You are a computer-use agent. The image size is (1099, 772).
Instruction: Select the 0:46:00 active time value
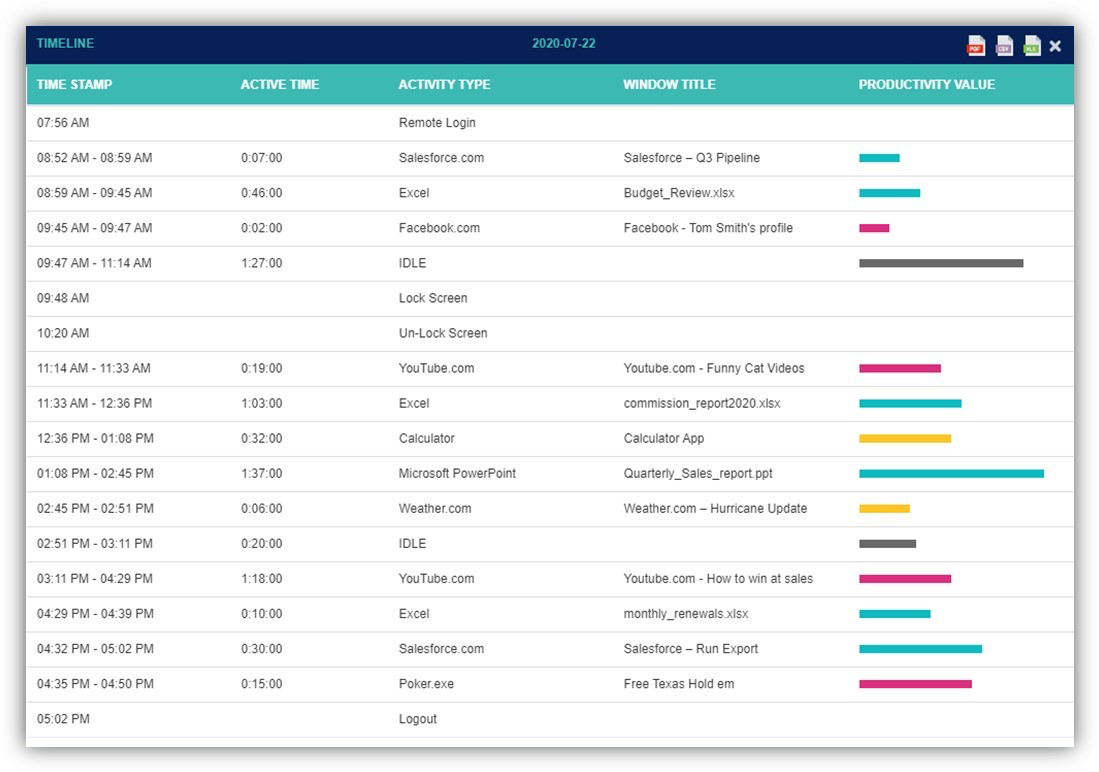pos(261,193)
